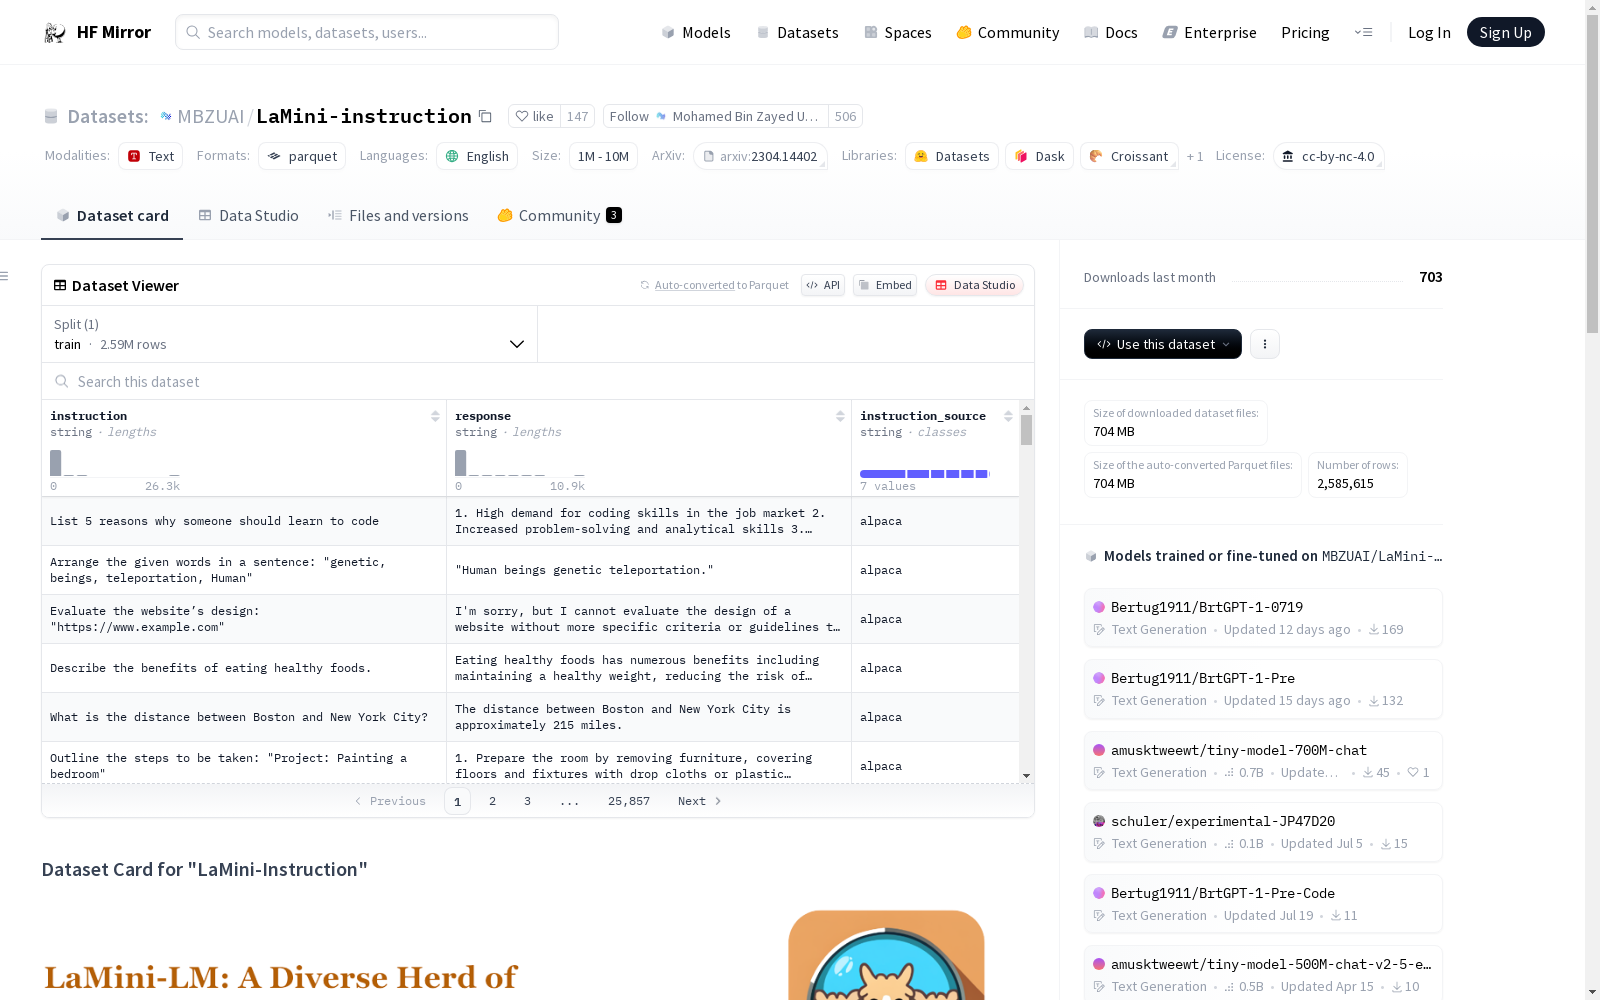
Task: Click the HF Mirror logo icon
Action: 55,33
